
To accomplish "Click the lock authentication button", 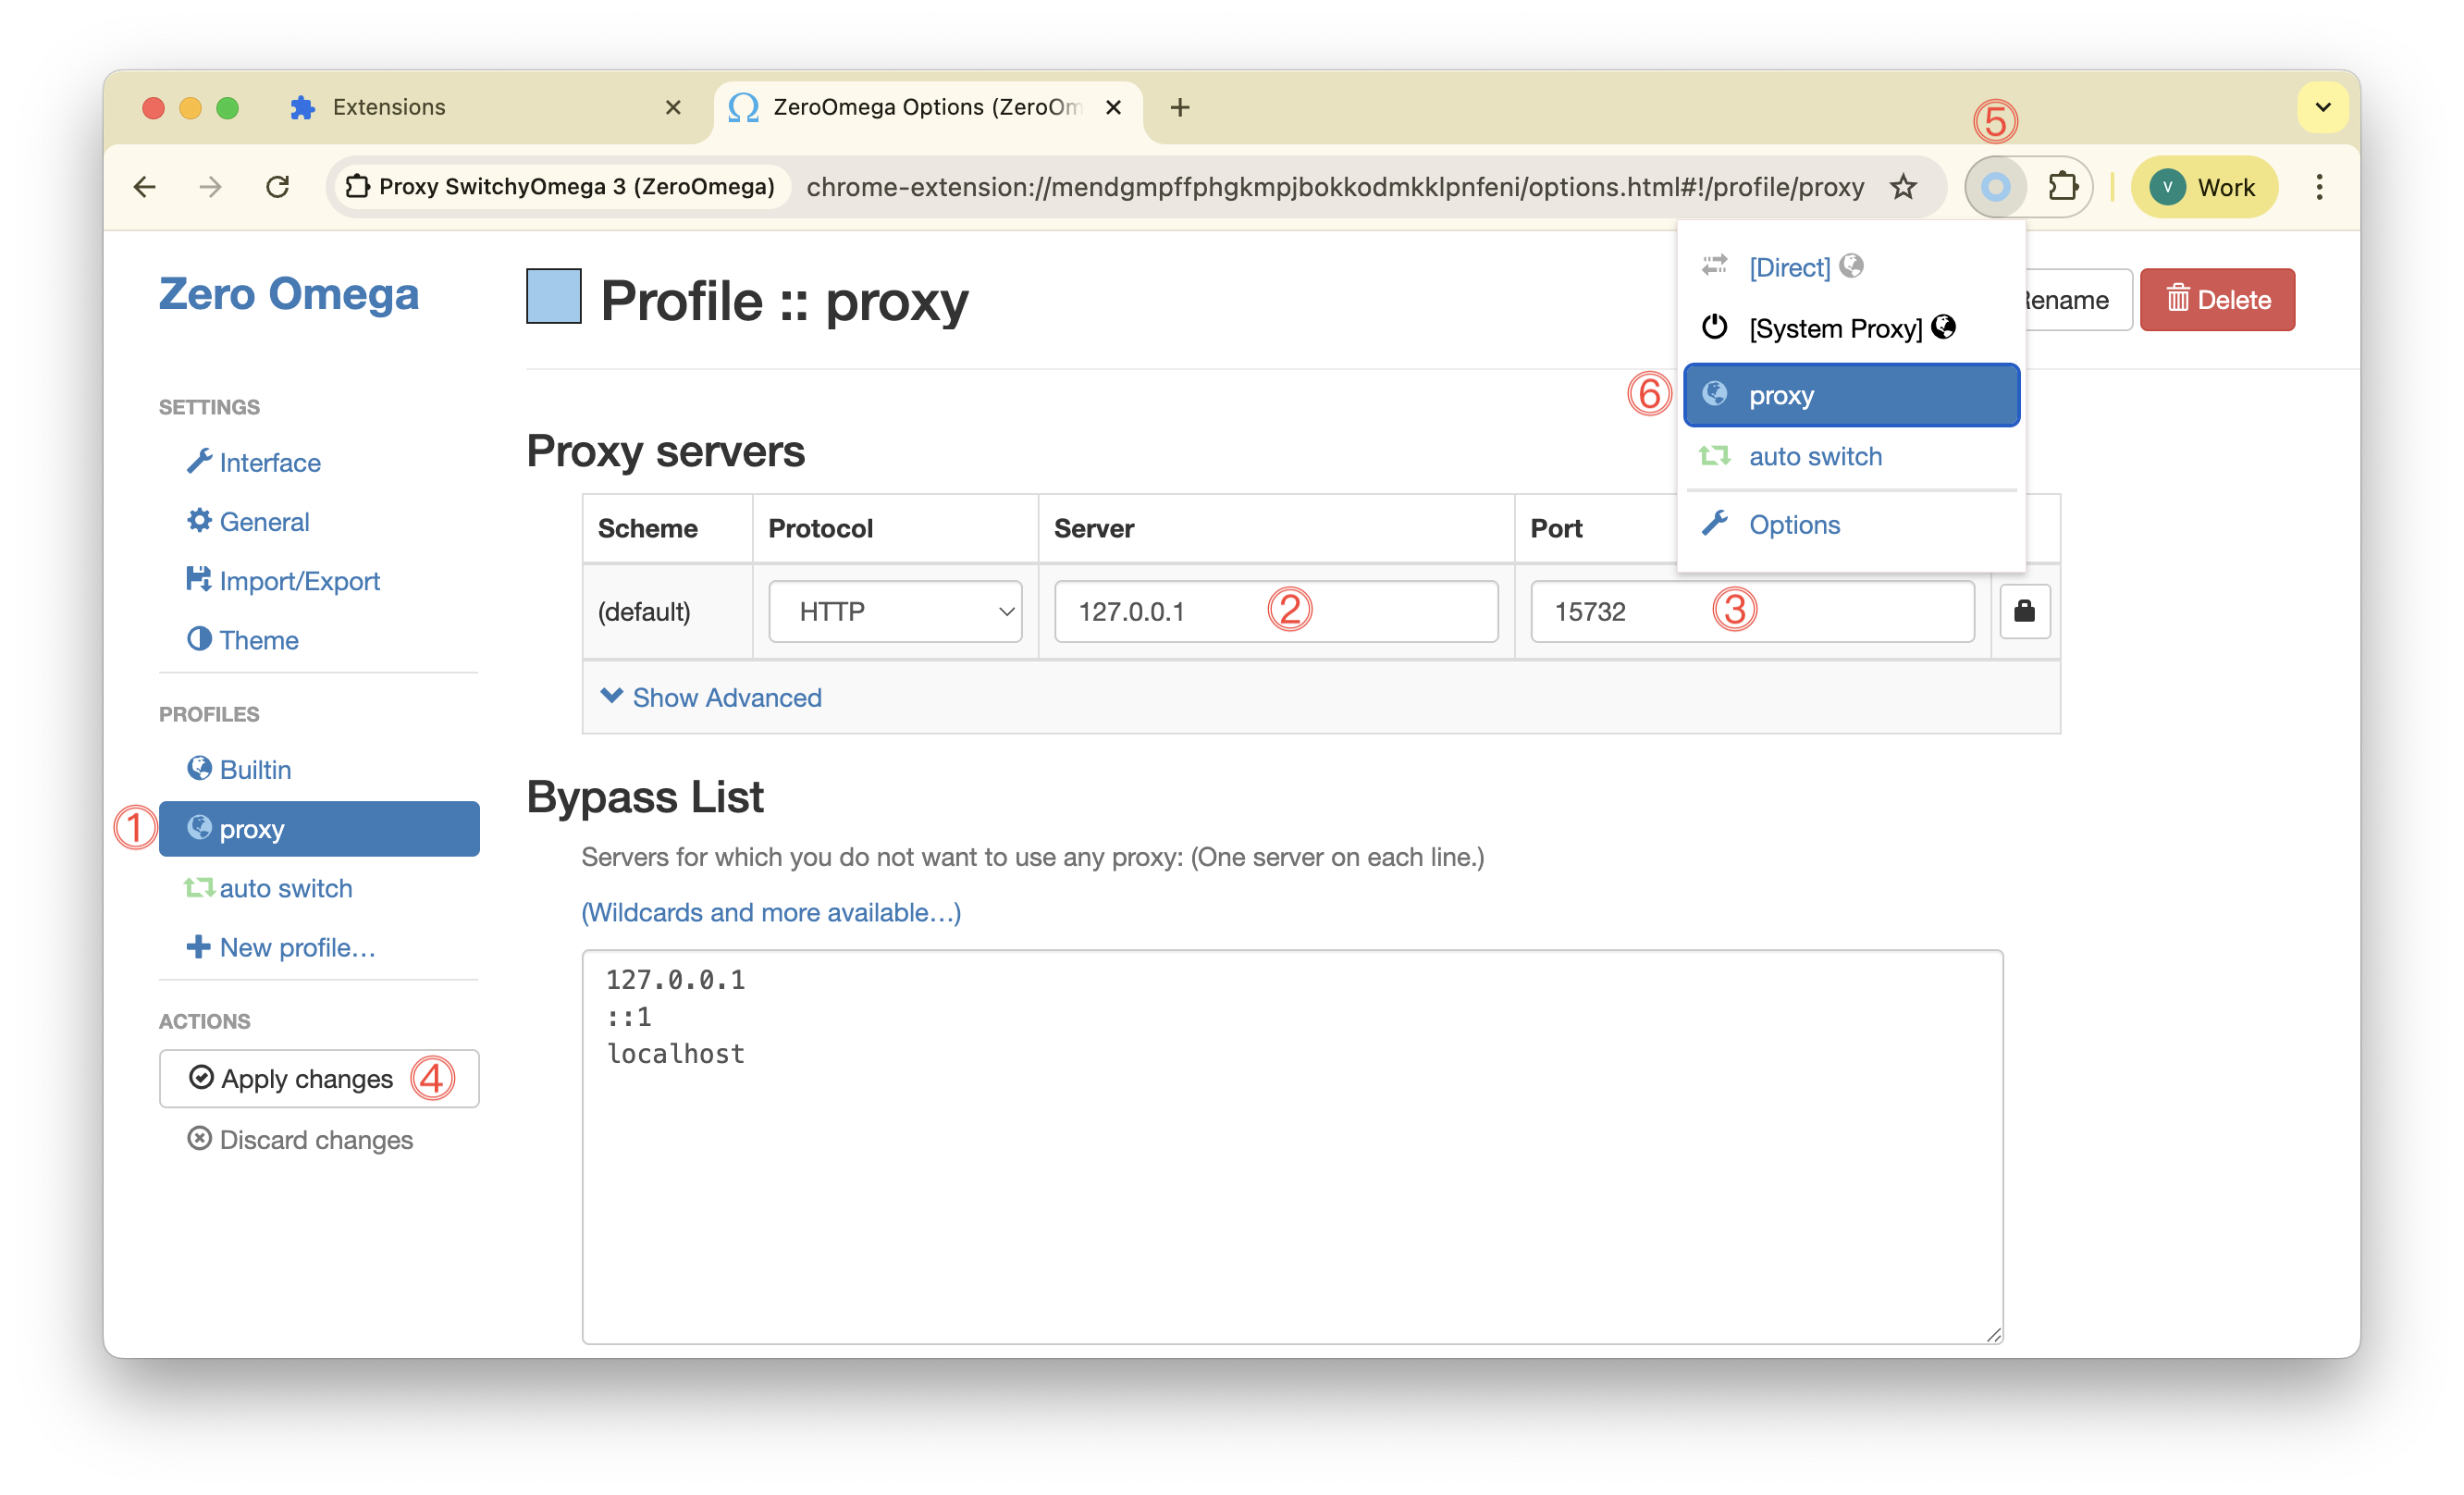I will [x=2025, y=611].
